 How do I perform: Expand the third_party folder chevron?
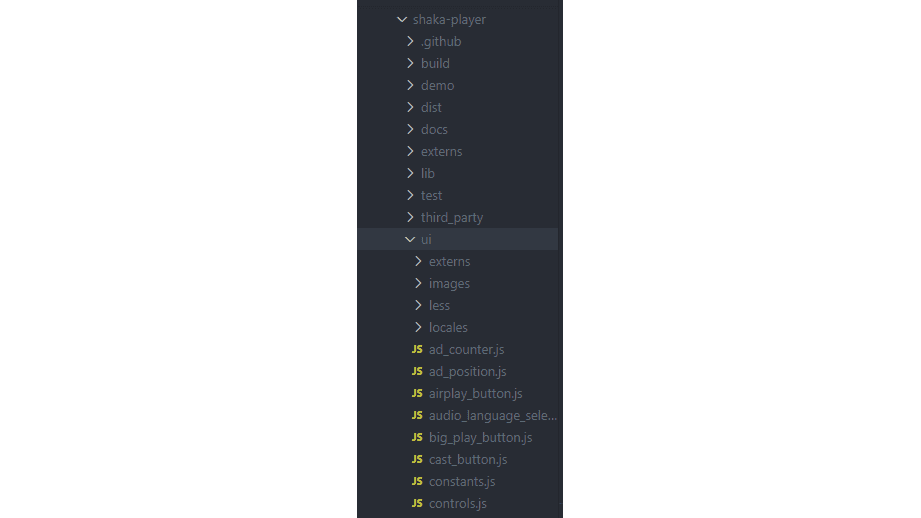pos(410,217)
